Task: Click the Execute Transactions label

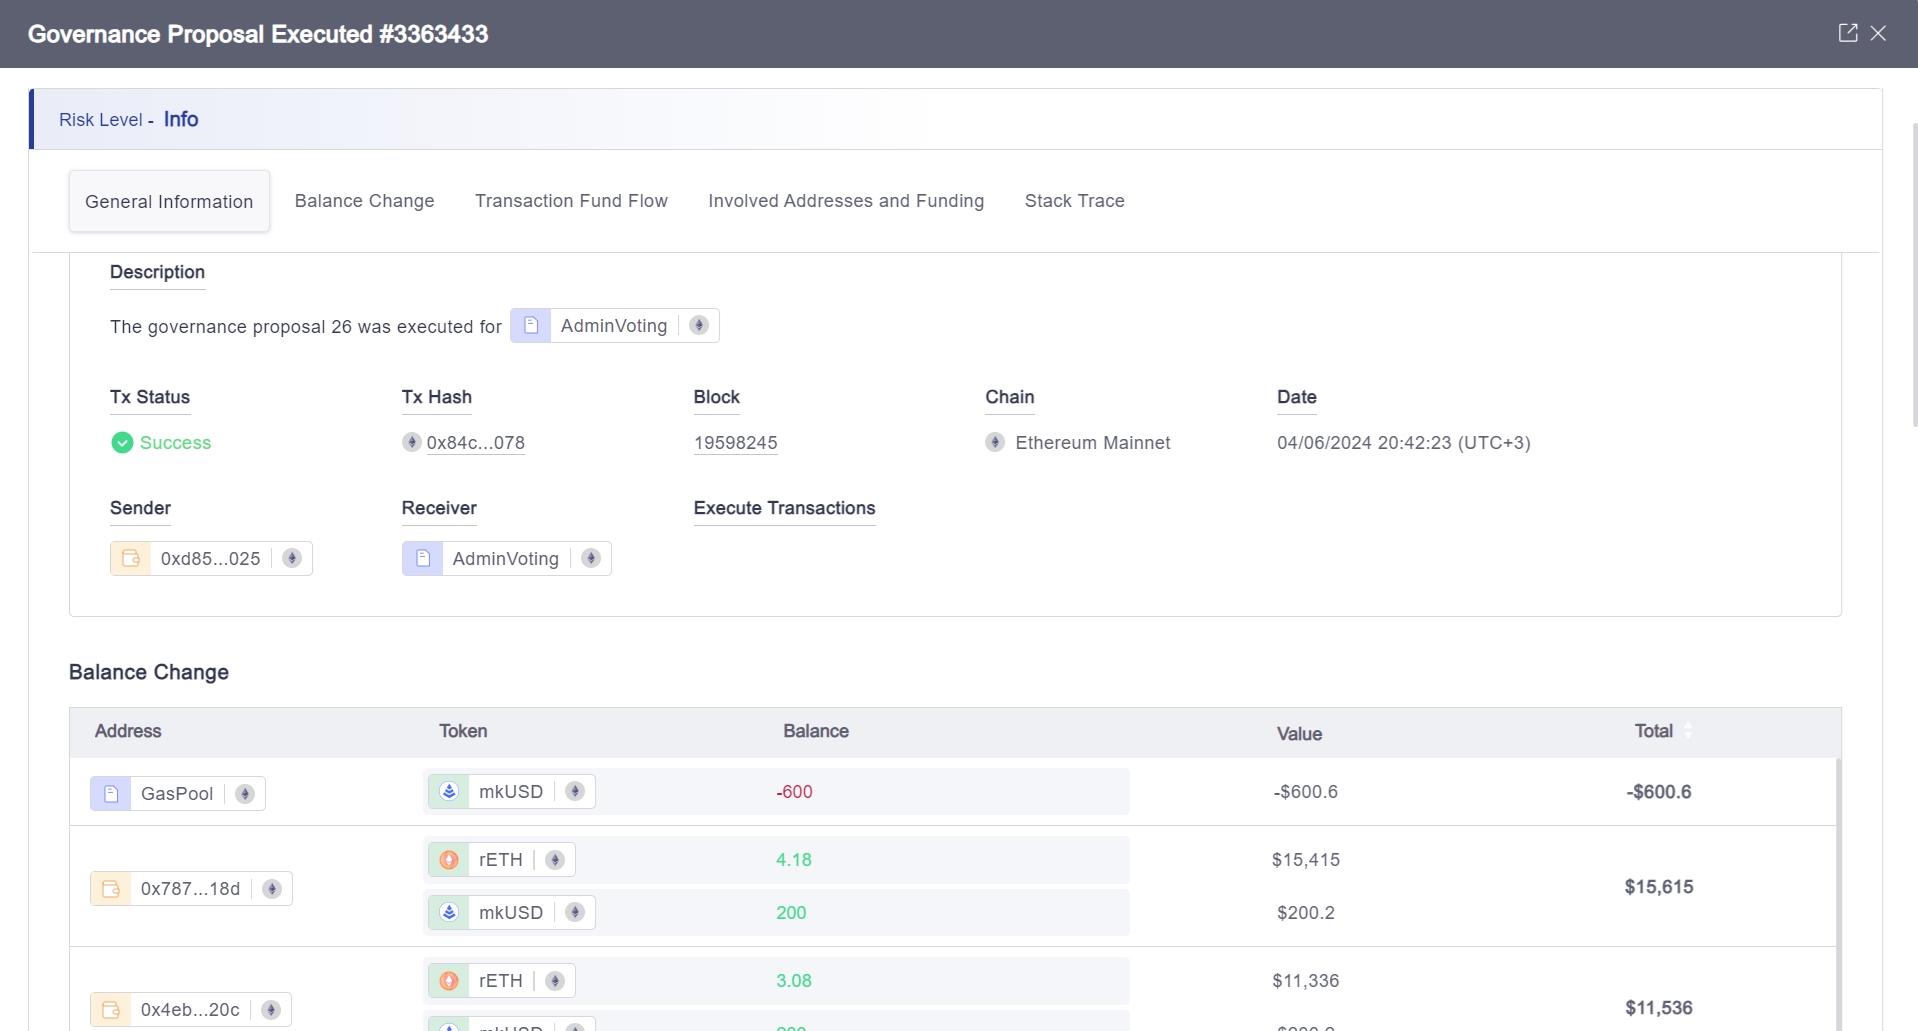Action: click(x=784, y=508)
